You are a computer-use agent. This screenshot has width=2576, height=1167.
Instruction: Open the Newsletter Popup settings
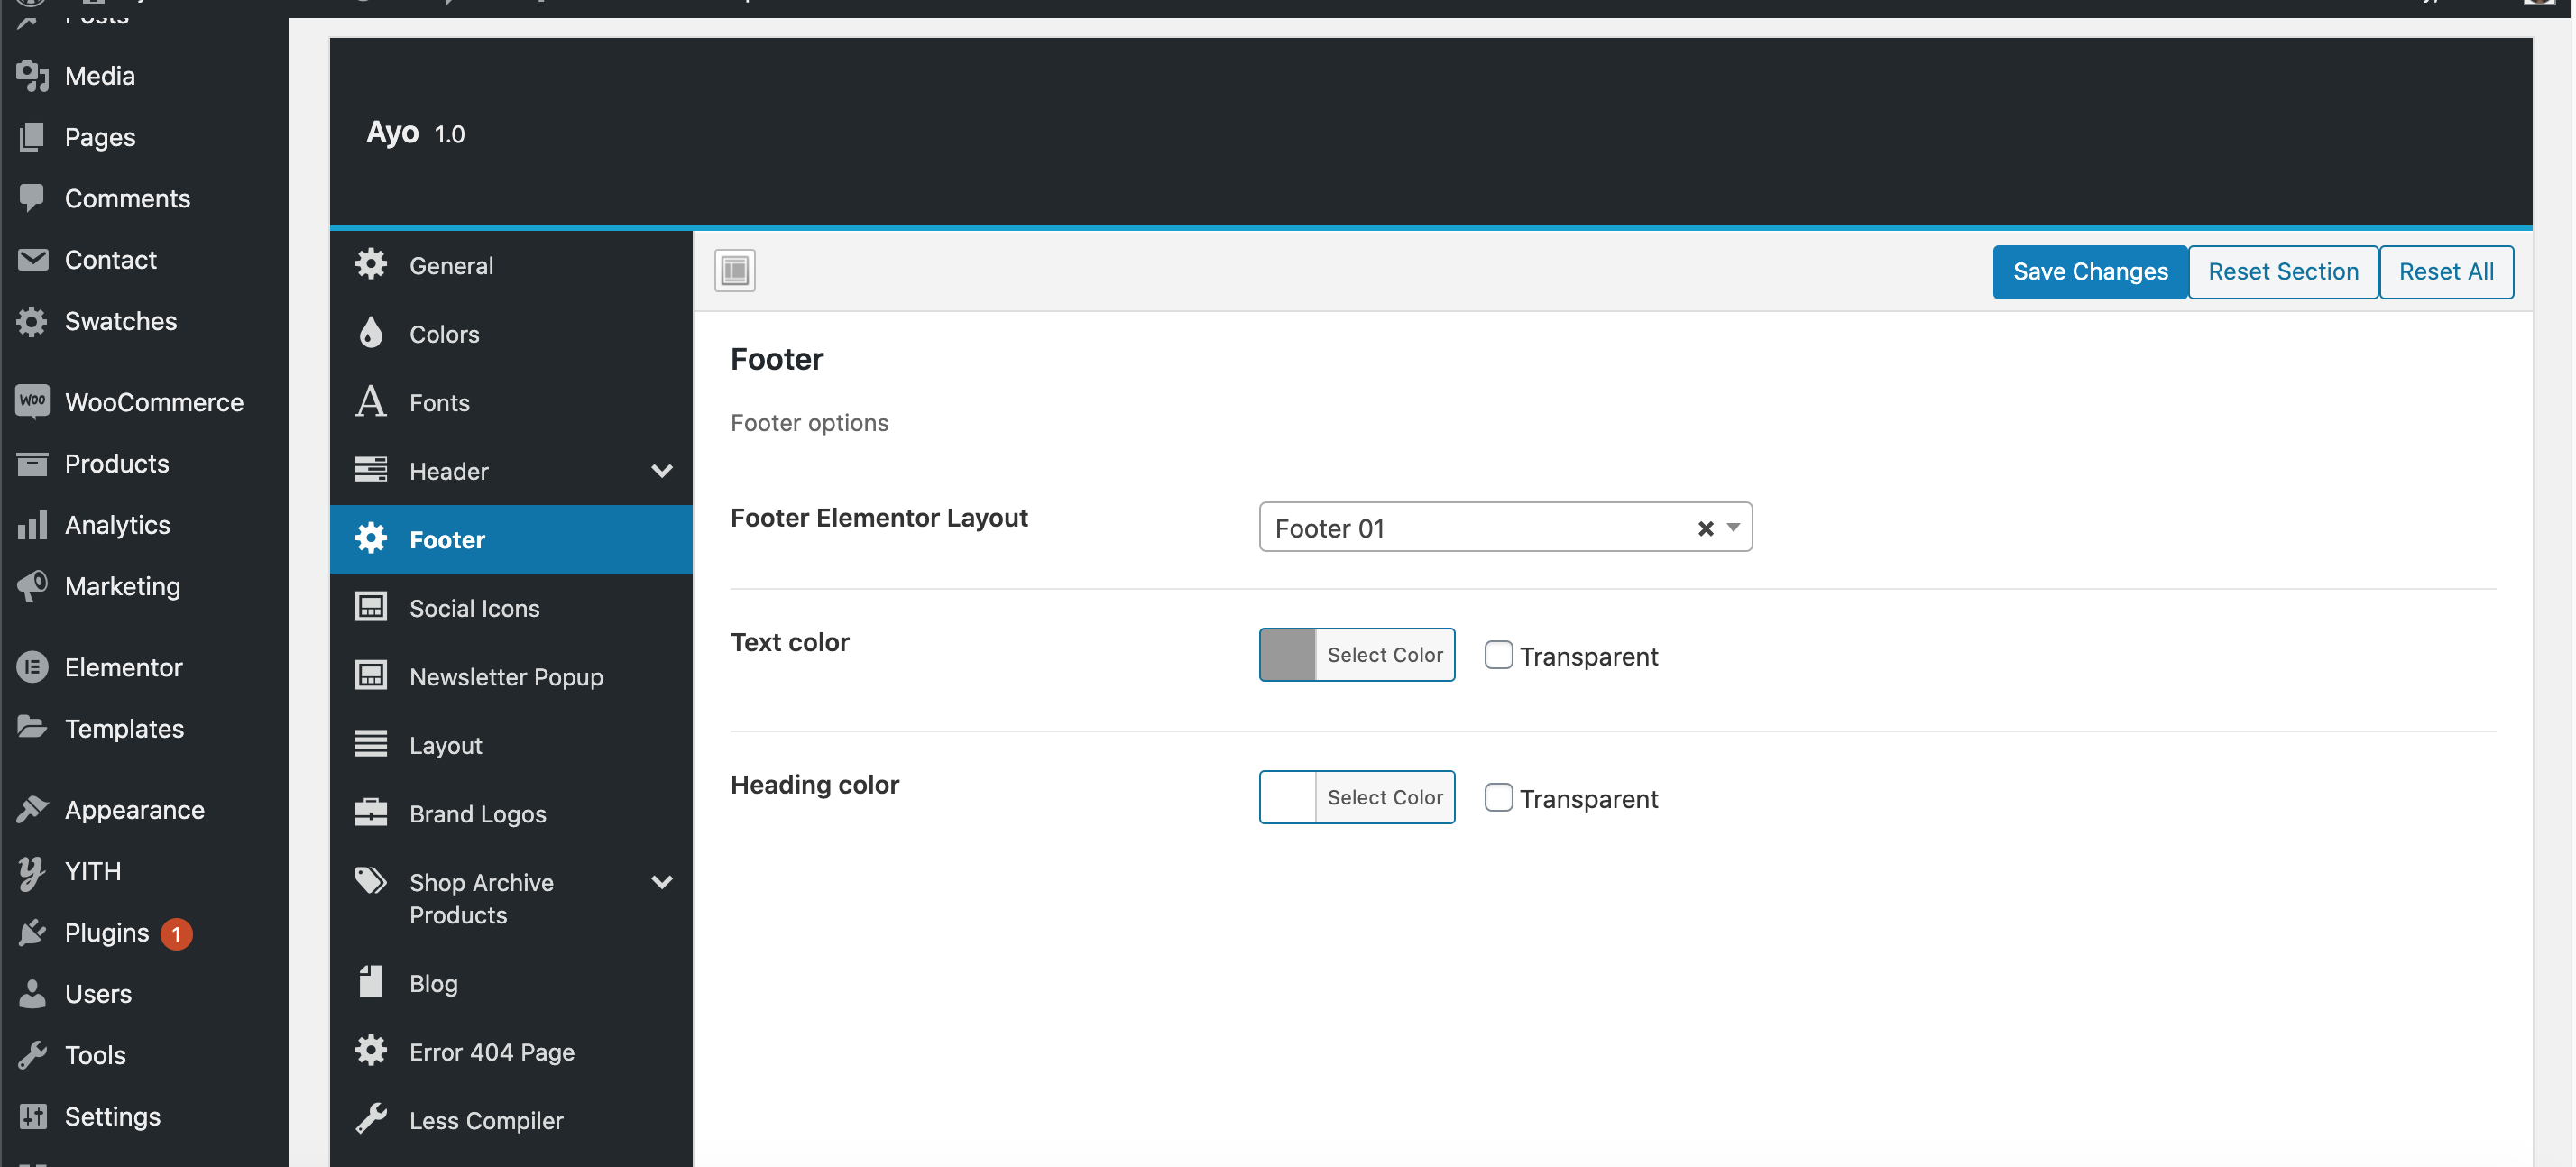click(506, 676)
